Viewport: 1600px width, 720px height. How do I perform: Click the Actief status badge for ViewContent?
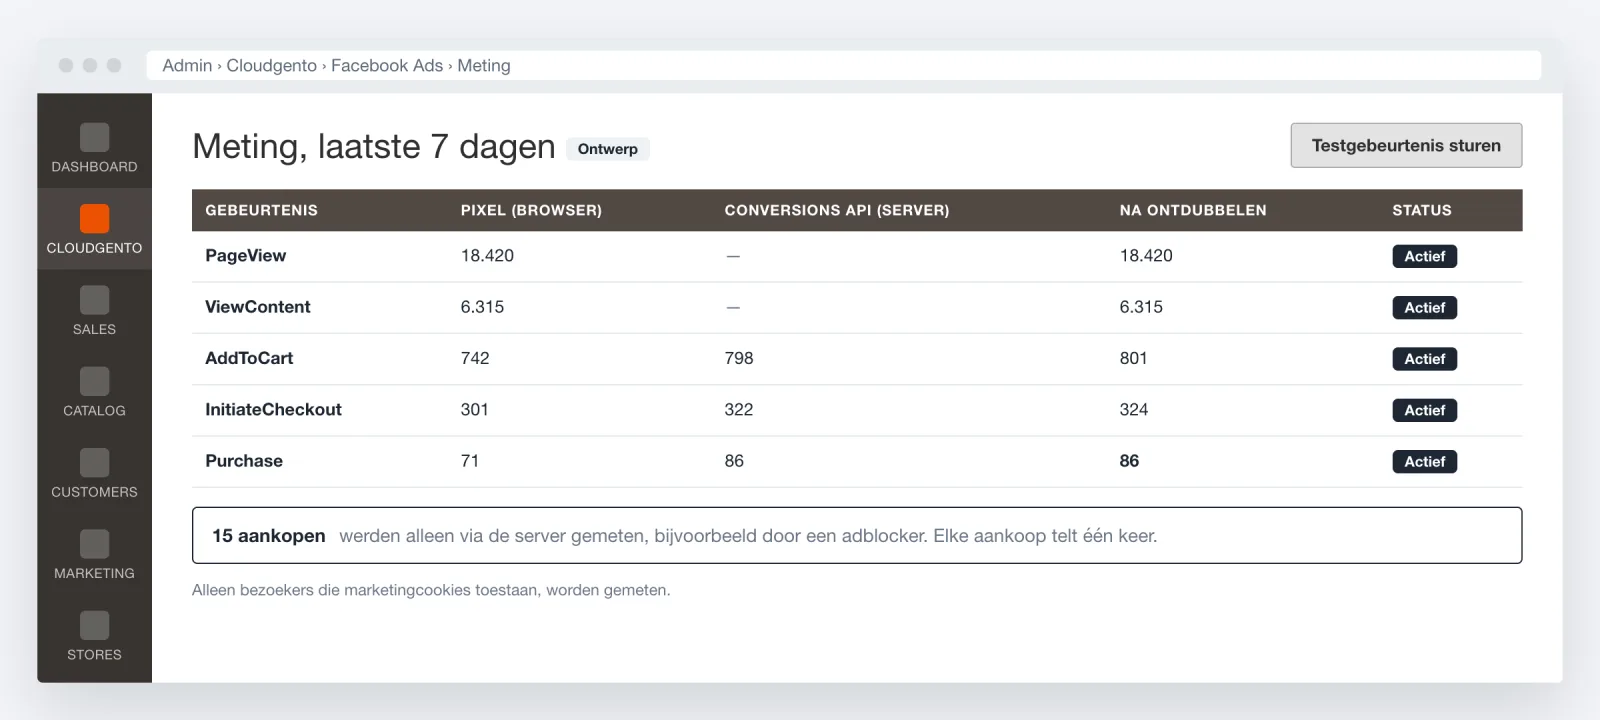click(1424, 308)
